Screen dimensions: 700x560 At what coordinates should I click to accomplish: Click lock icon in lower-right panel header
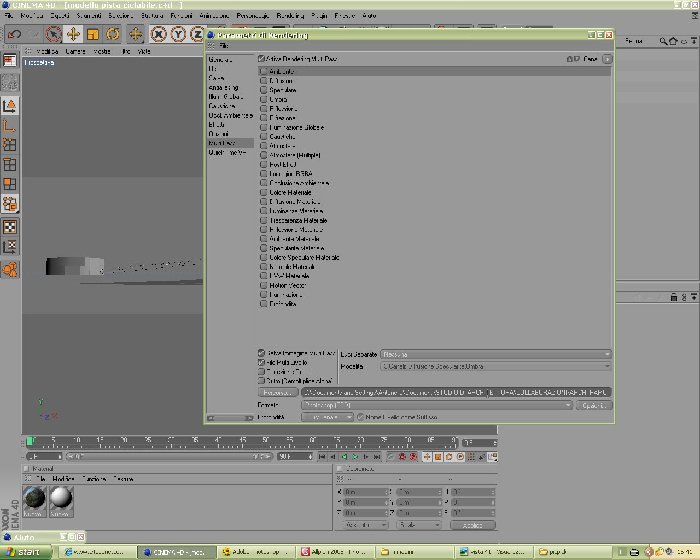(x=674, y=297)
